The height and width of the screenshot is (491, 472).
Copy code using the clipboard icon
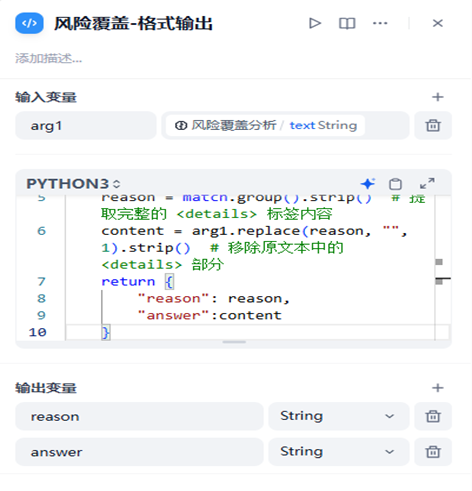395,184
